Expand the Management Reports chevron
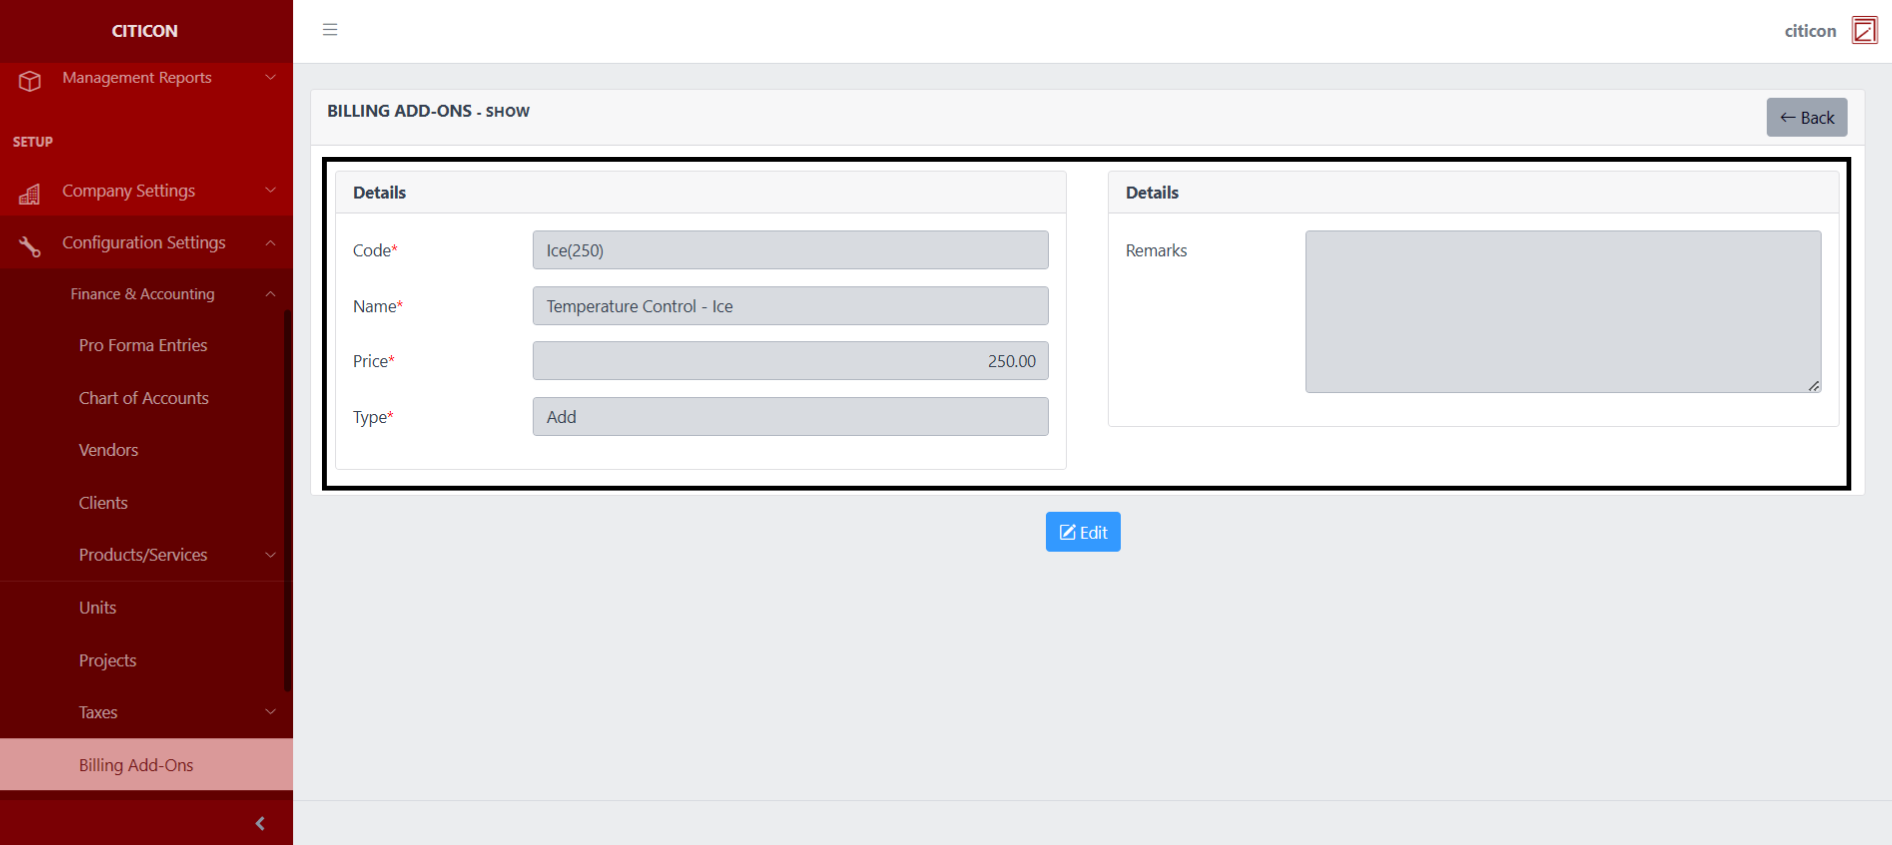This screenshot has width=1892, height=845. (x=270, y=78)
